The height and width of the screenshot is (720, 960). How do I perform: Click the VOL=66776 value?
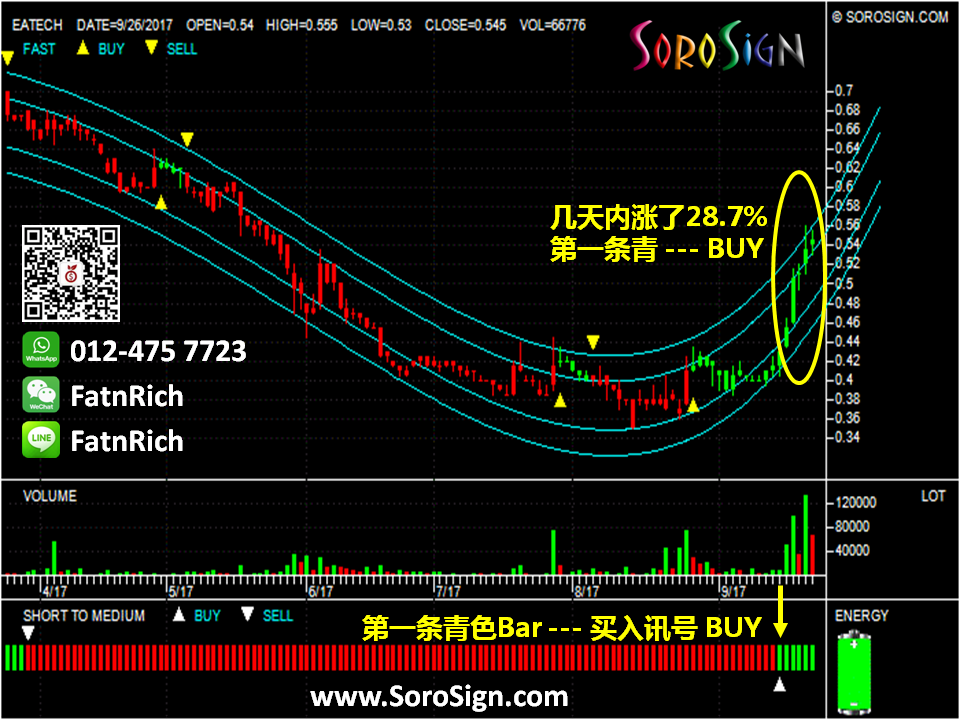(553, 25)
